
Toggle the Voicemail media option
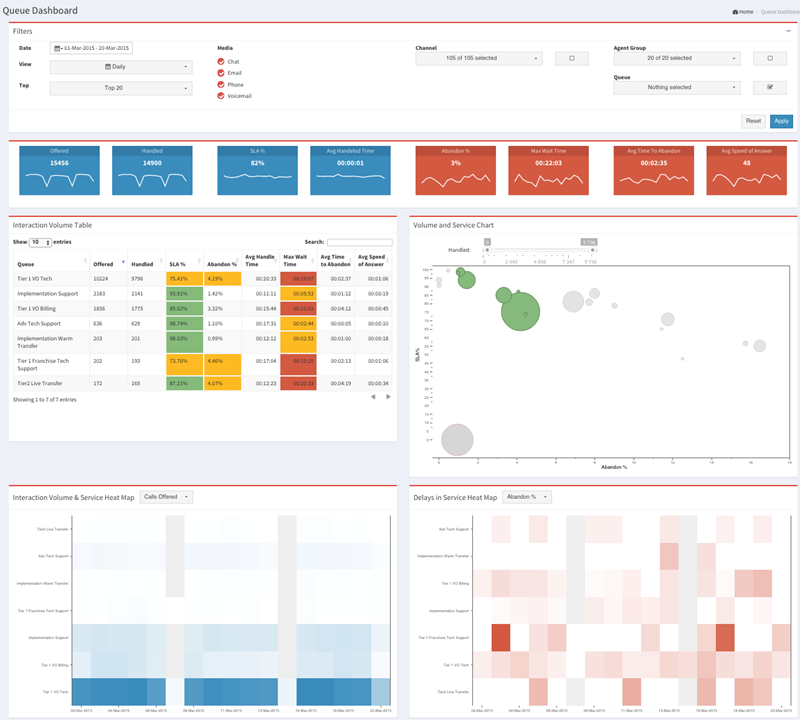[220, 96]
